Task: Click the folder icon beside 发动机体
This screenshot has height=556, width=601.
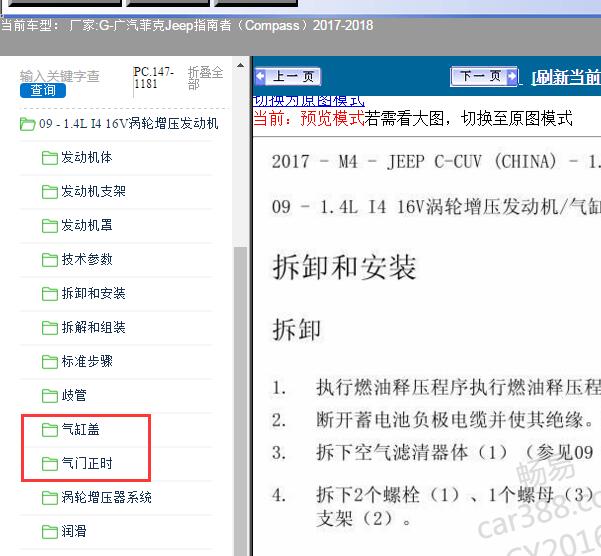Action: (49, 158)
